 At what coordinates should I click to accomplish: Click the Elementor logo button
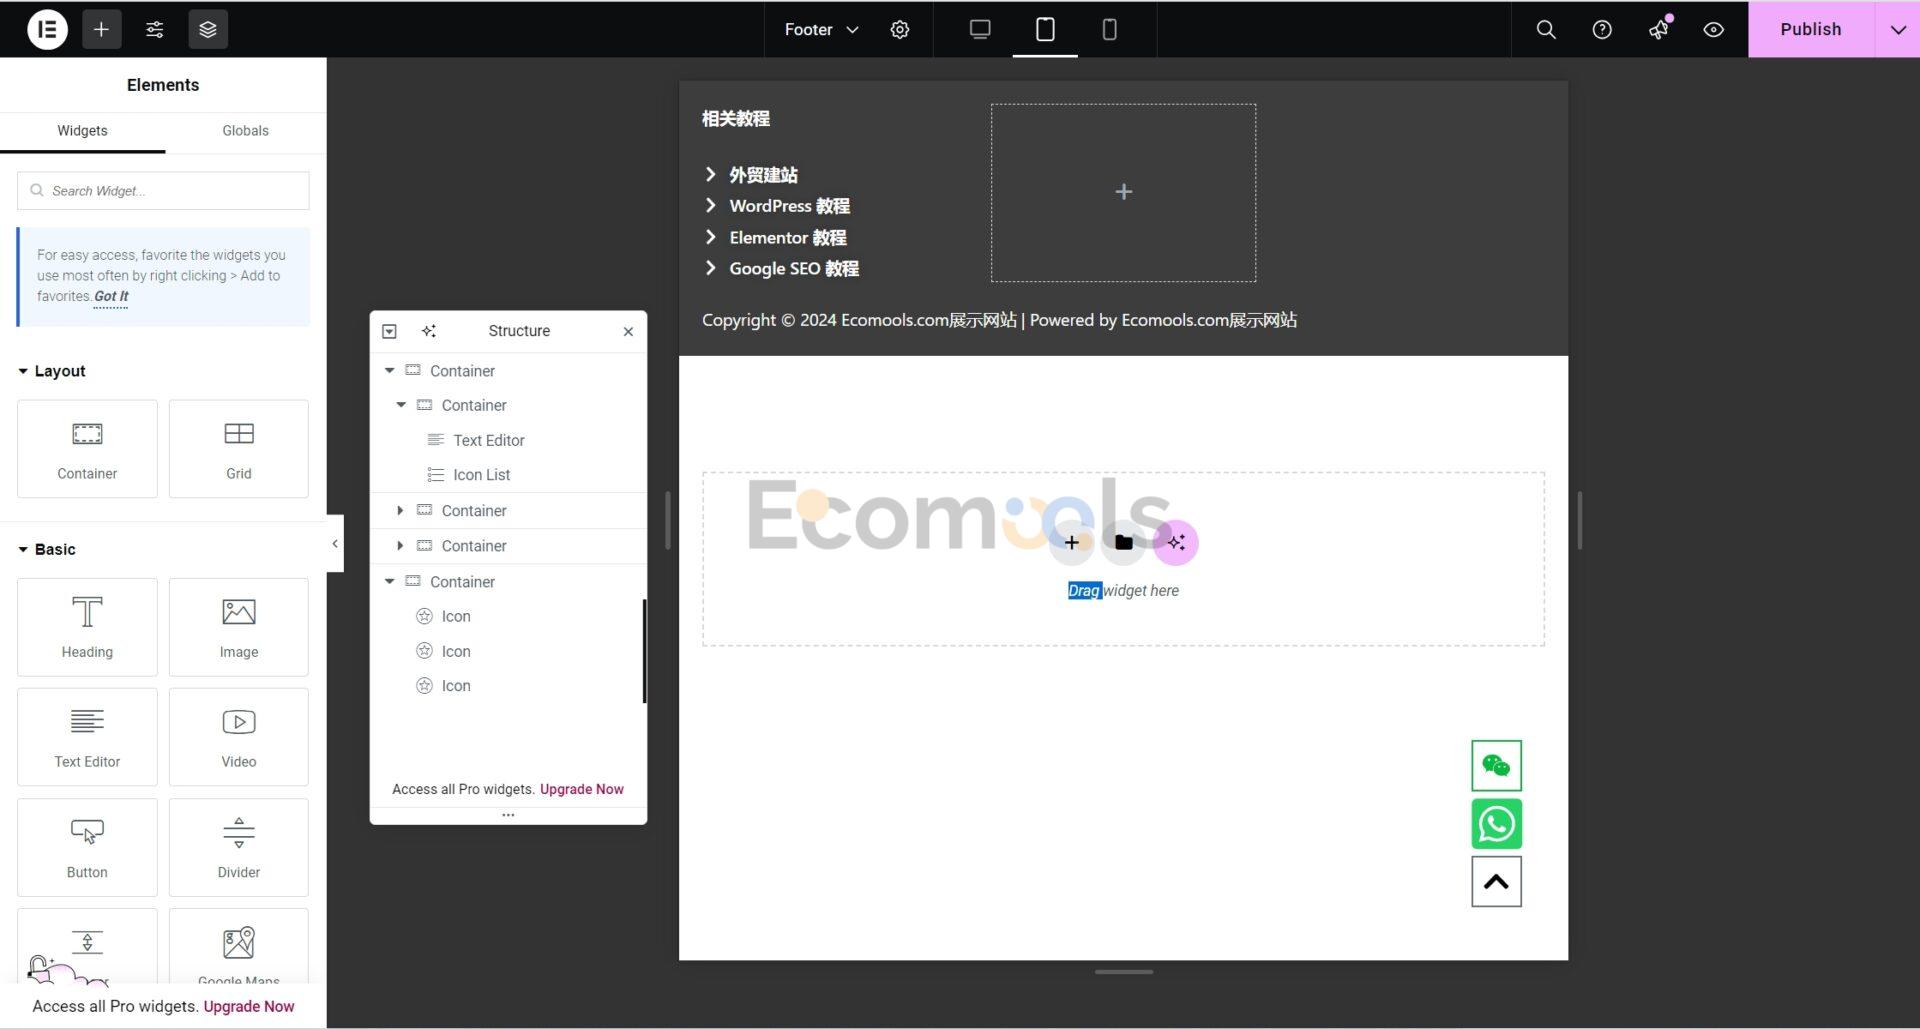pos(47,29)
